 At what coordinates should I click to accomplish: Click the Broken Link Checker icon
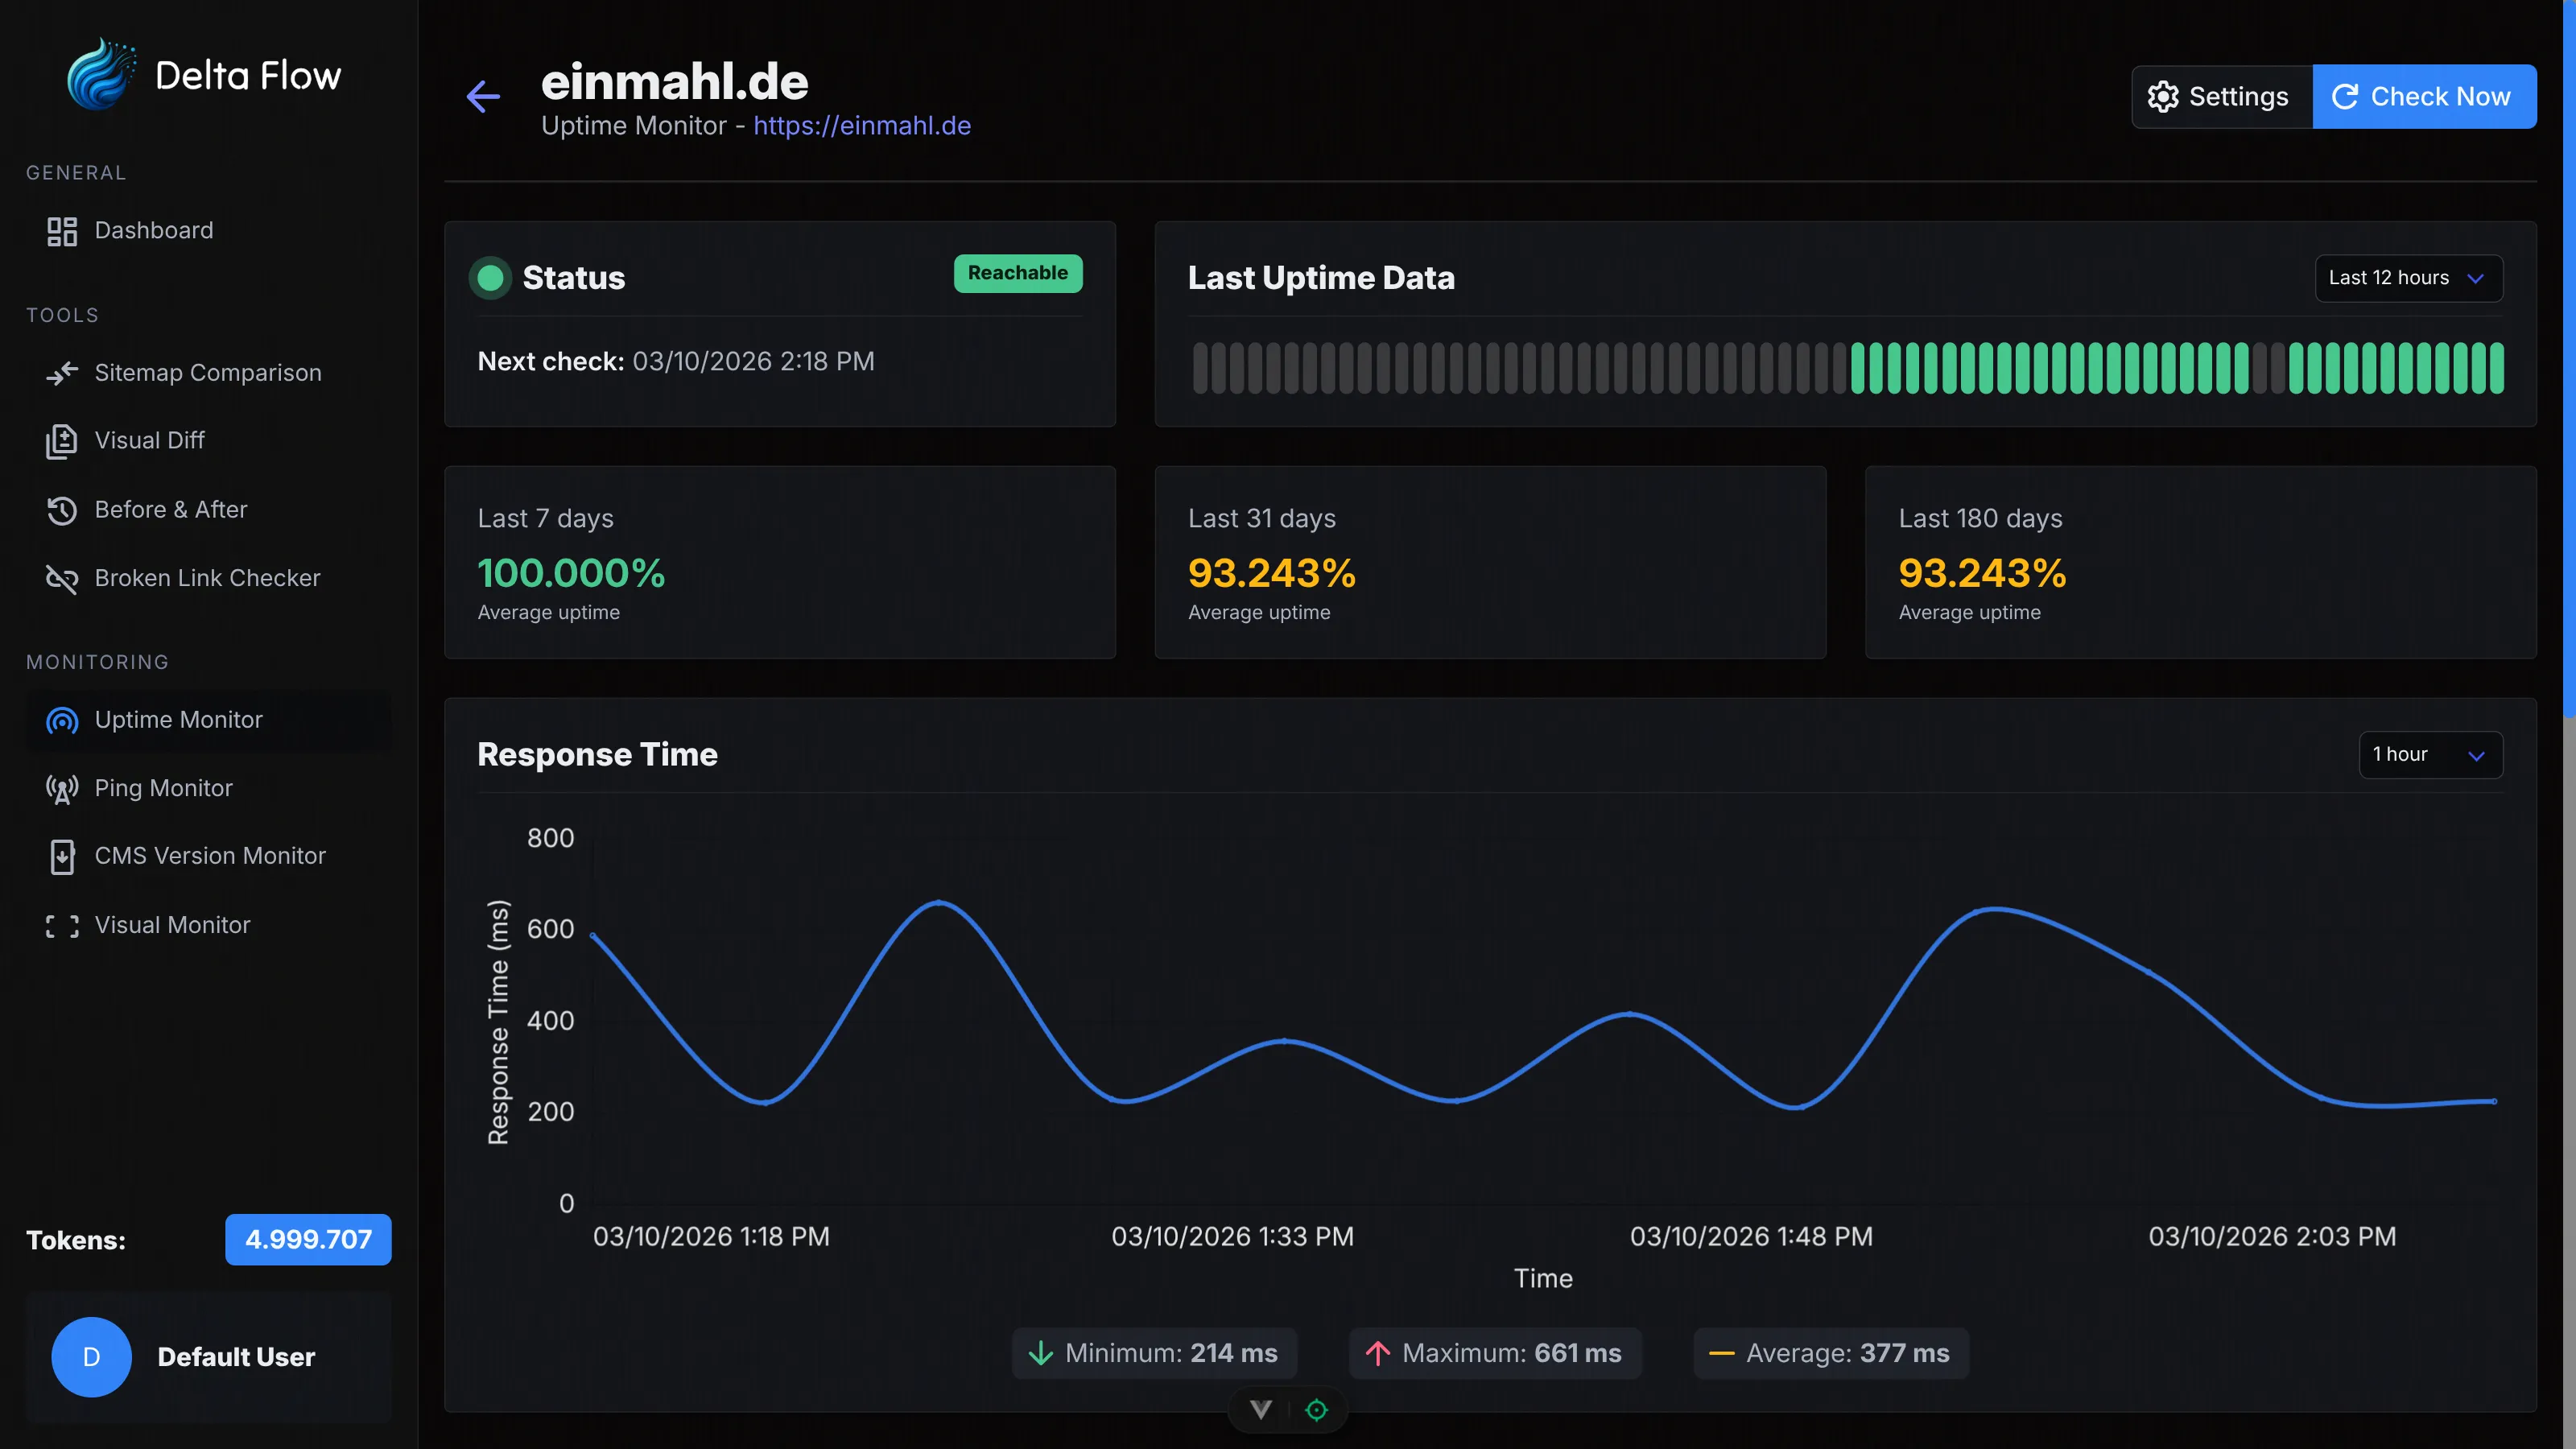[x=62, y=578]
